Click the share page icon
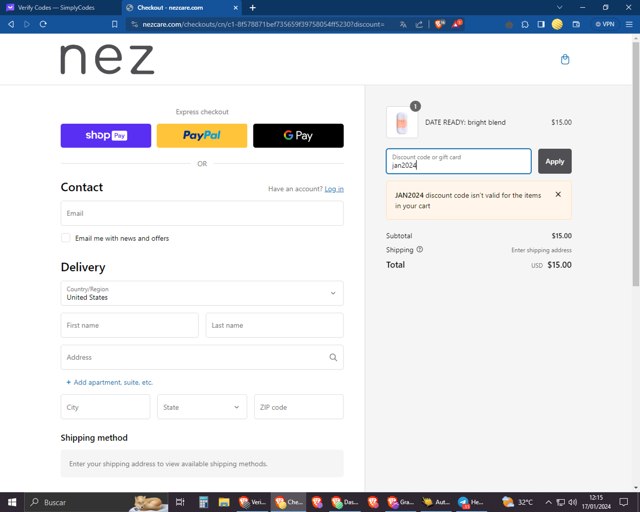This screenshot has width=640, height=512. (419, 24)
